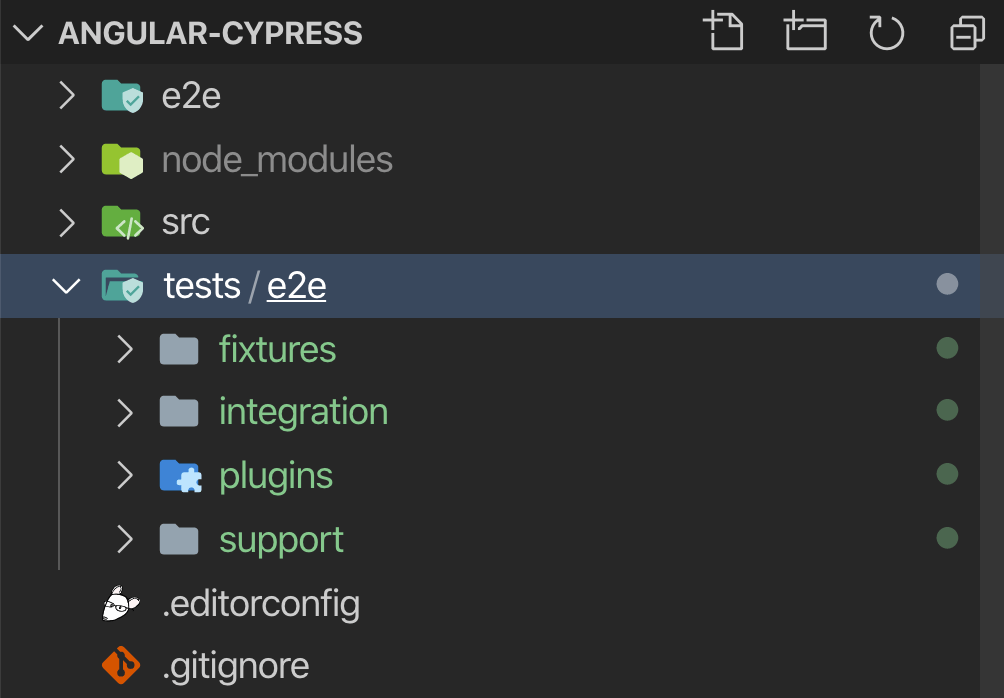Image resolution: width=1004 pixels, height=698 pixels.
Task: Expand the e2e folder chevron
Action: click(x=67, y=96)
